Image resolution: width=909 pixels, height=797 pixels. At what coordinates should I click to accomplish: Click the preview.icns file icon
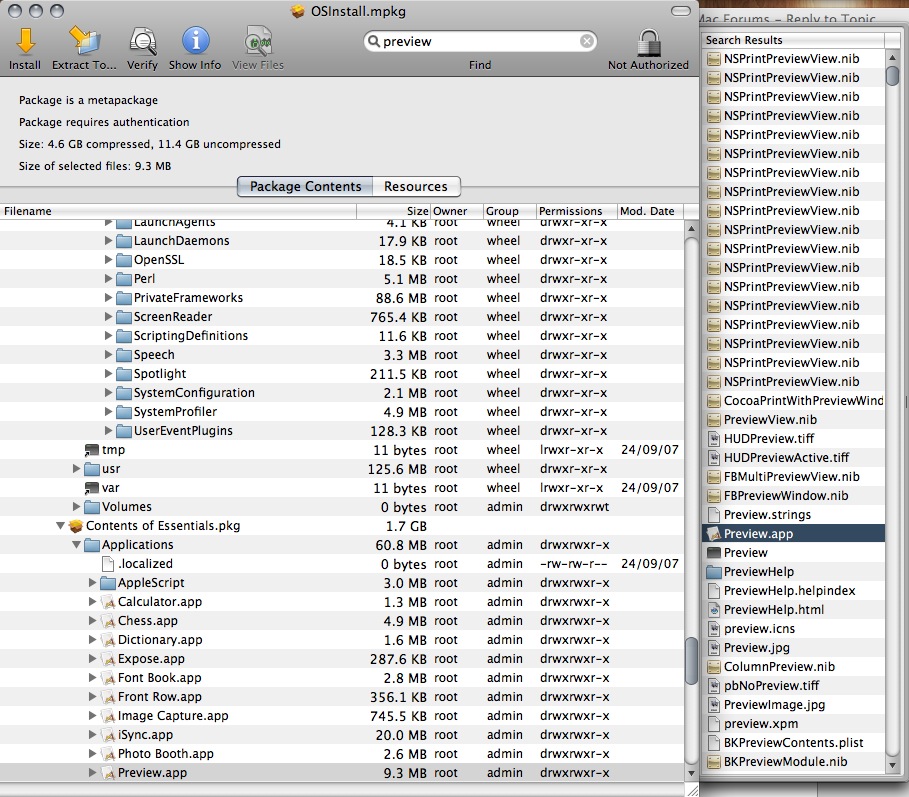click(x=714, y=629)
